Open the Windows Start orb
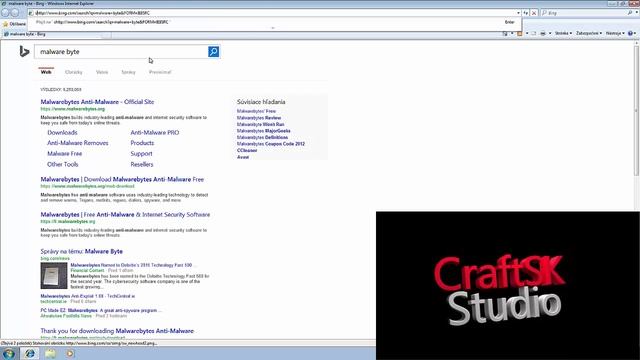This screenshot has width=640, height=360. [9, 353]
